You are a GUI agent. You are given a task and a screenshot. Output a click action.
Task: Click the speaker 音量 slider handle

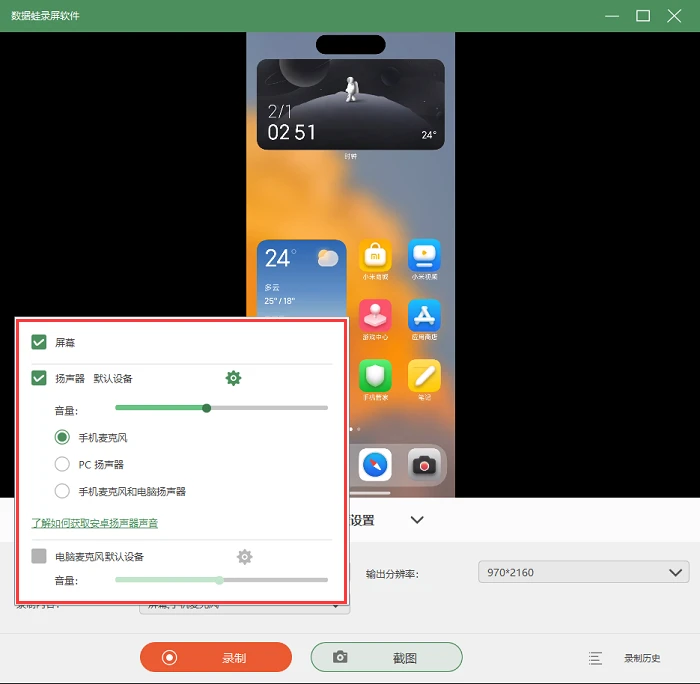206,408
